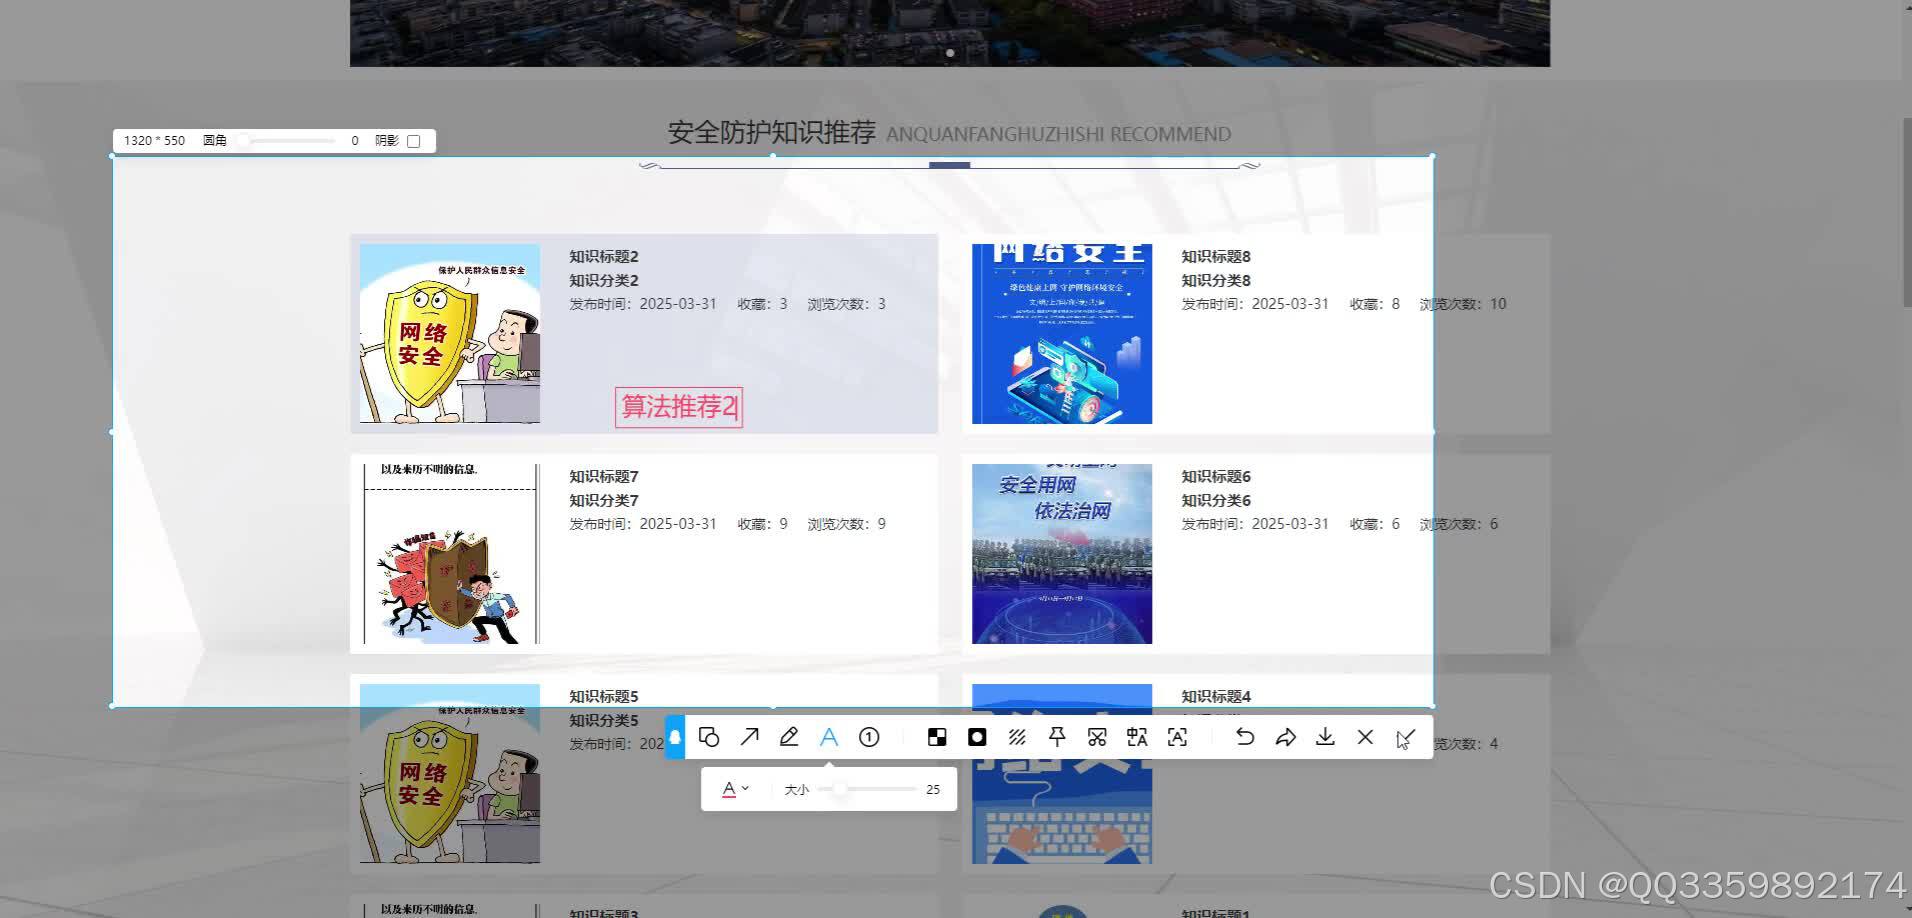Viewport: 1912px width, 918px height.
Task: Cancel the screenshot with the X
Action: click(1365, 737)
